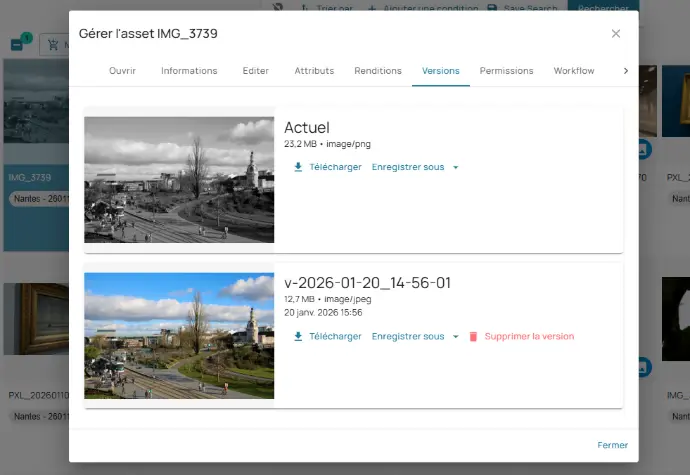Go to the Editer tab

[255, 71]
